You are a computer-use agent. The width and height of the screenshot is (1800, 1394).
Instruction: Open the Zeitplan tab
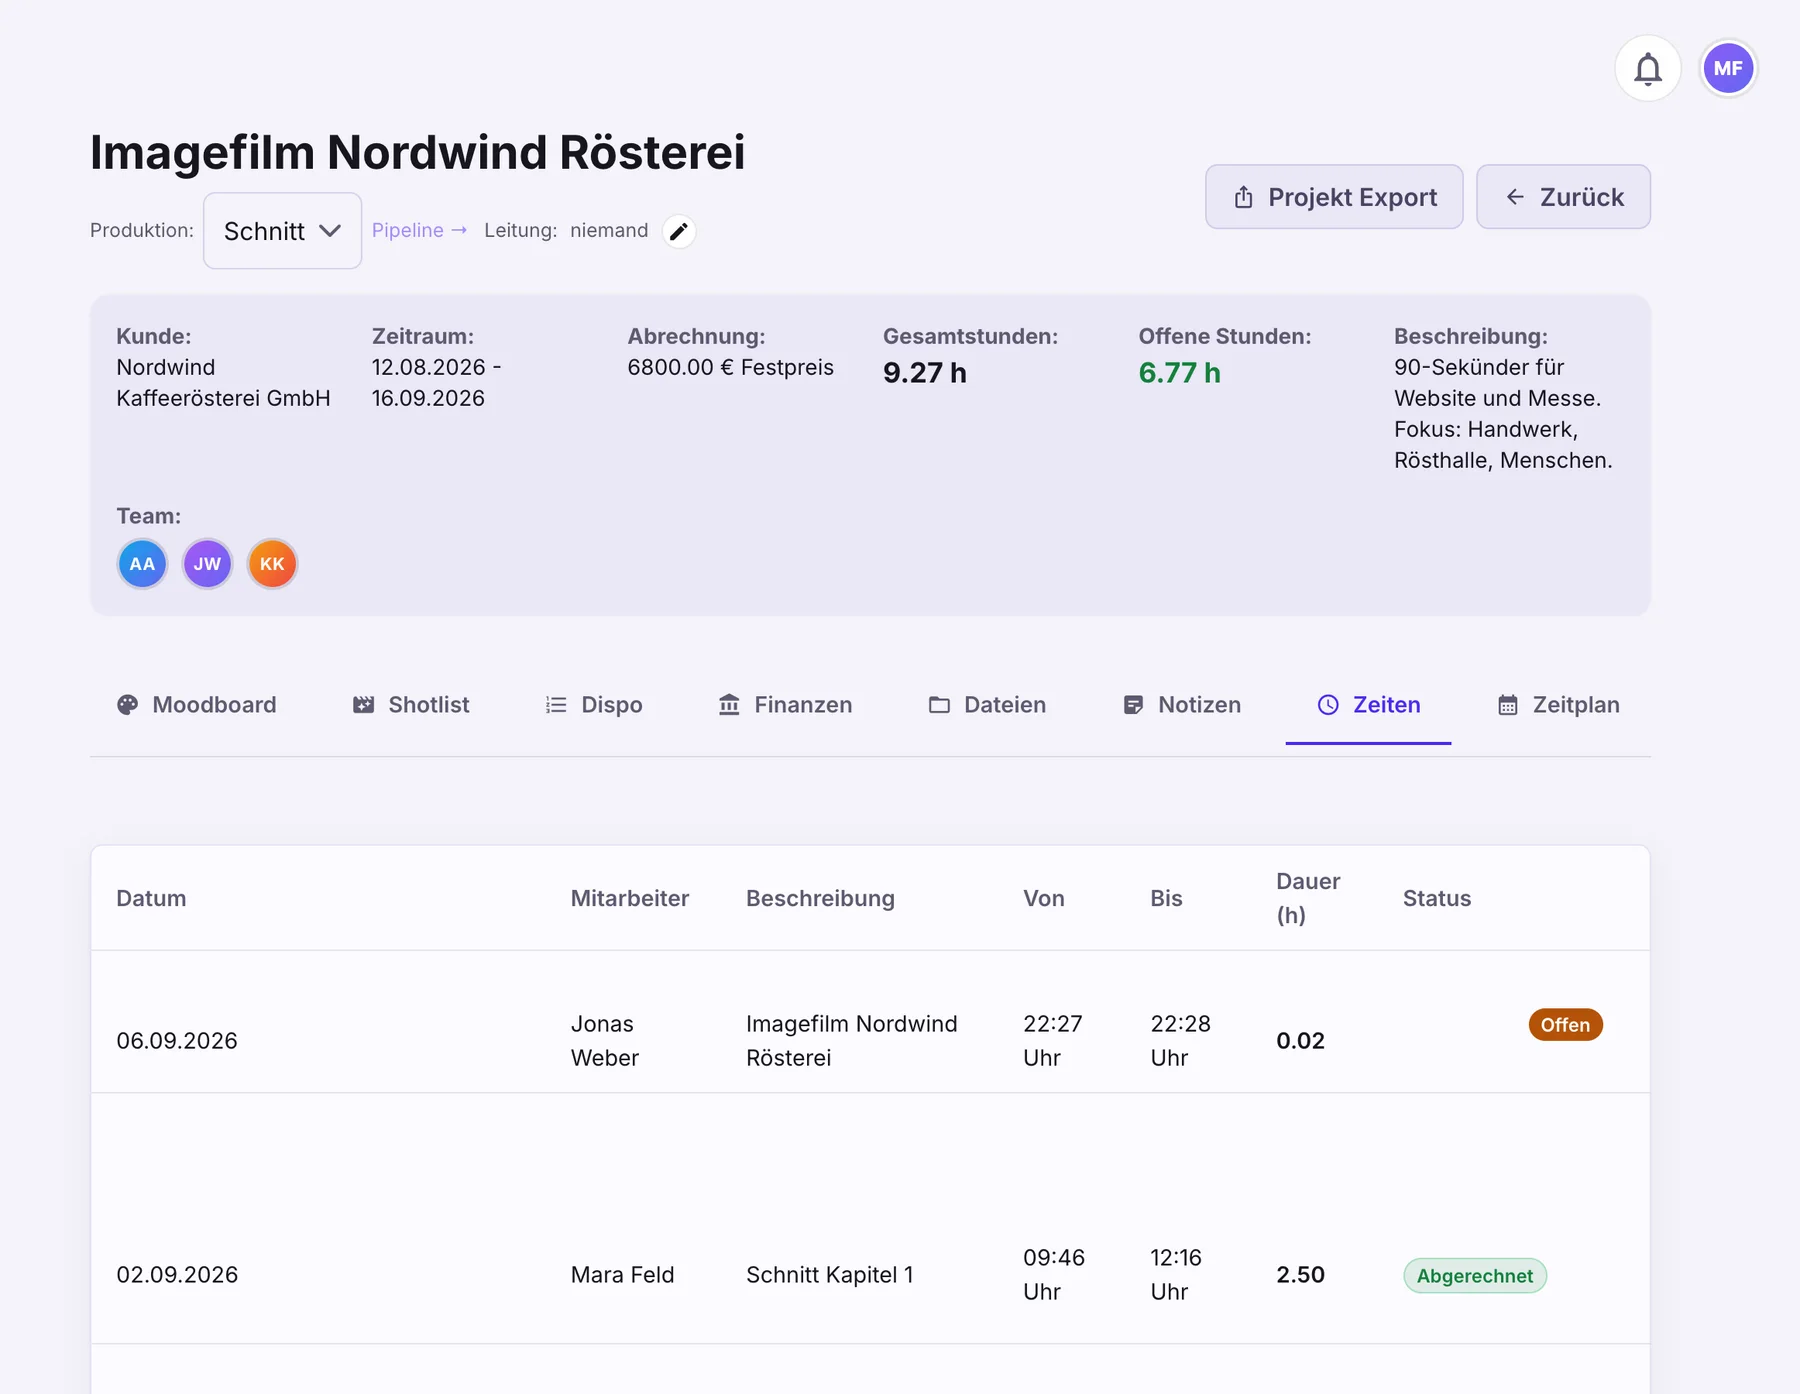pos(1558,705)
